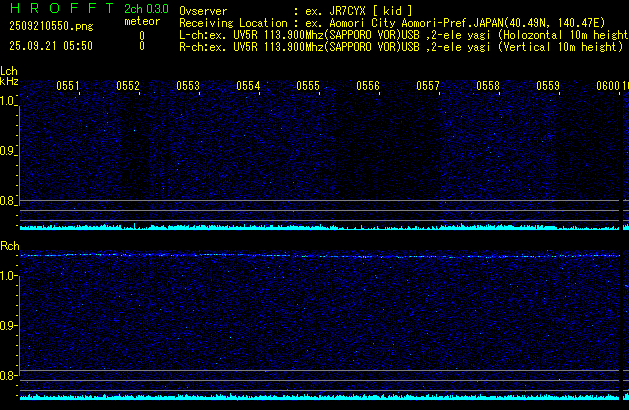Screen dimensions: 629x410
Task: Select the 0557 time marker
Action: pyautogui.click(x=428, y=87)
